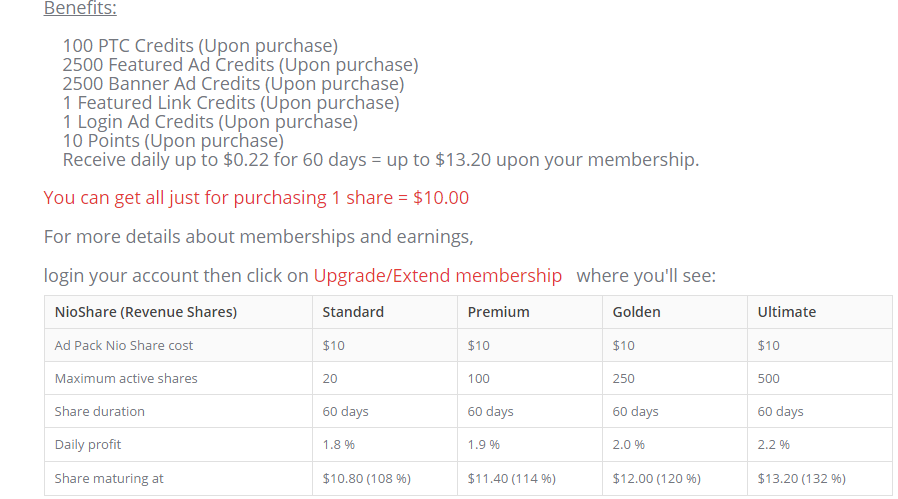Click the Share duration row label
This screenshot has width=898, height=499.
(x=100, y=412)
